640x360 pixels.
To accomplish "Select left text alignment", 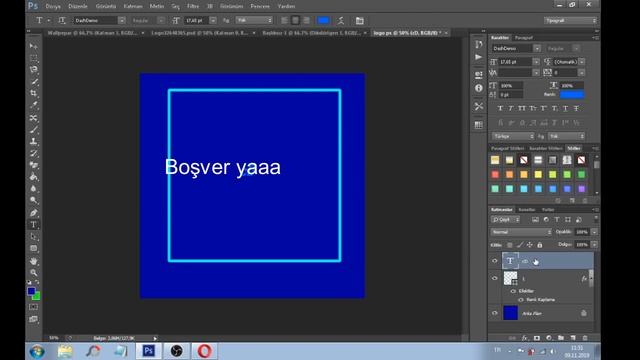I will pyautogui.click(x=284, y=20).
